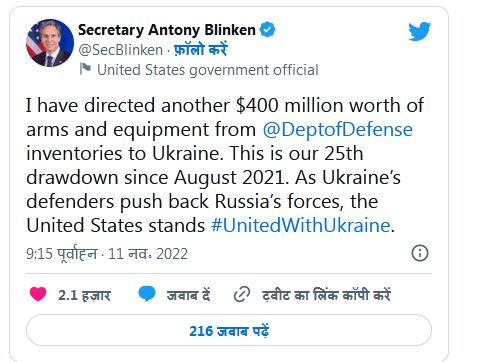Open the Secretary Antony Blinken display name
This screenshot has width=483, height=362.
[x=167, y=30]
